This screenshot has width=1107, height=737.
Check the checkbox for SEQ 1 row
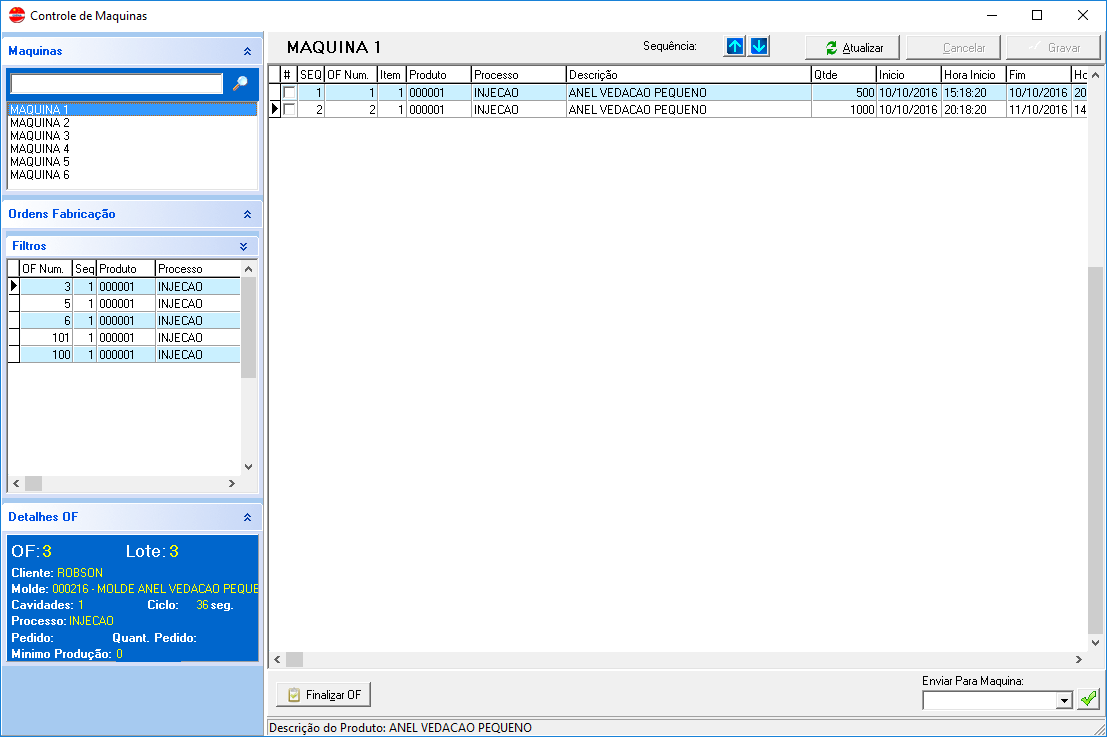coord(289,93)
